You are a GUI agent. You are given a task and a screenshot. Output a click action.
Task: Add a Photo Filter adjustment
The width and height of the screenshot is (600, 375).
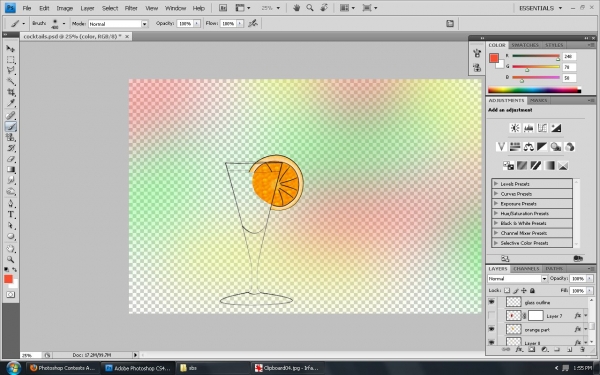(x=556, y=147)
